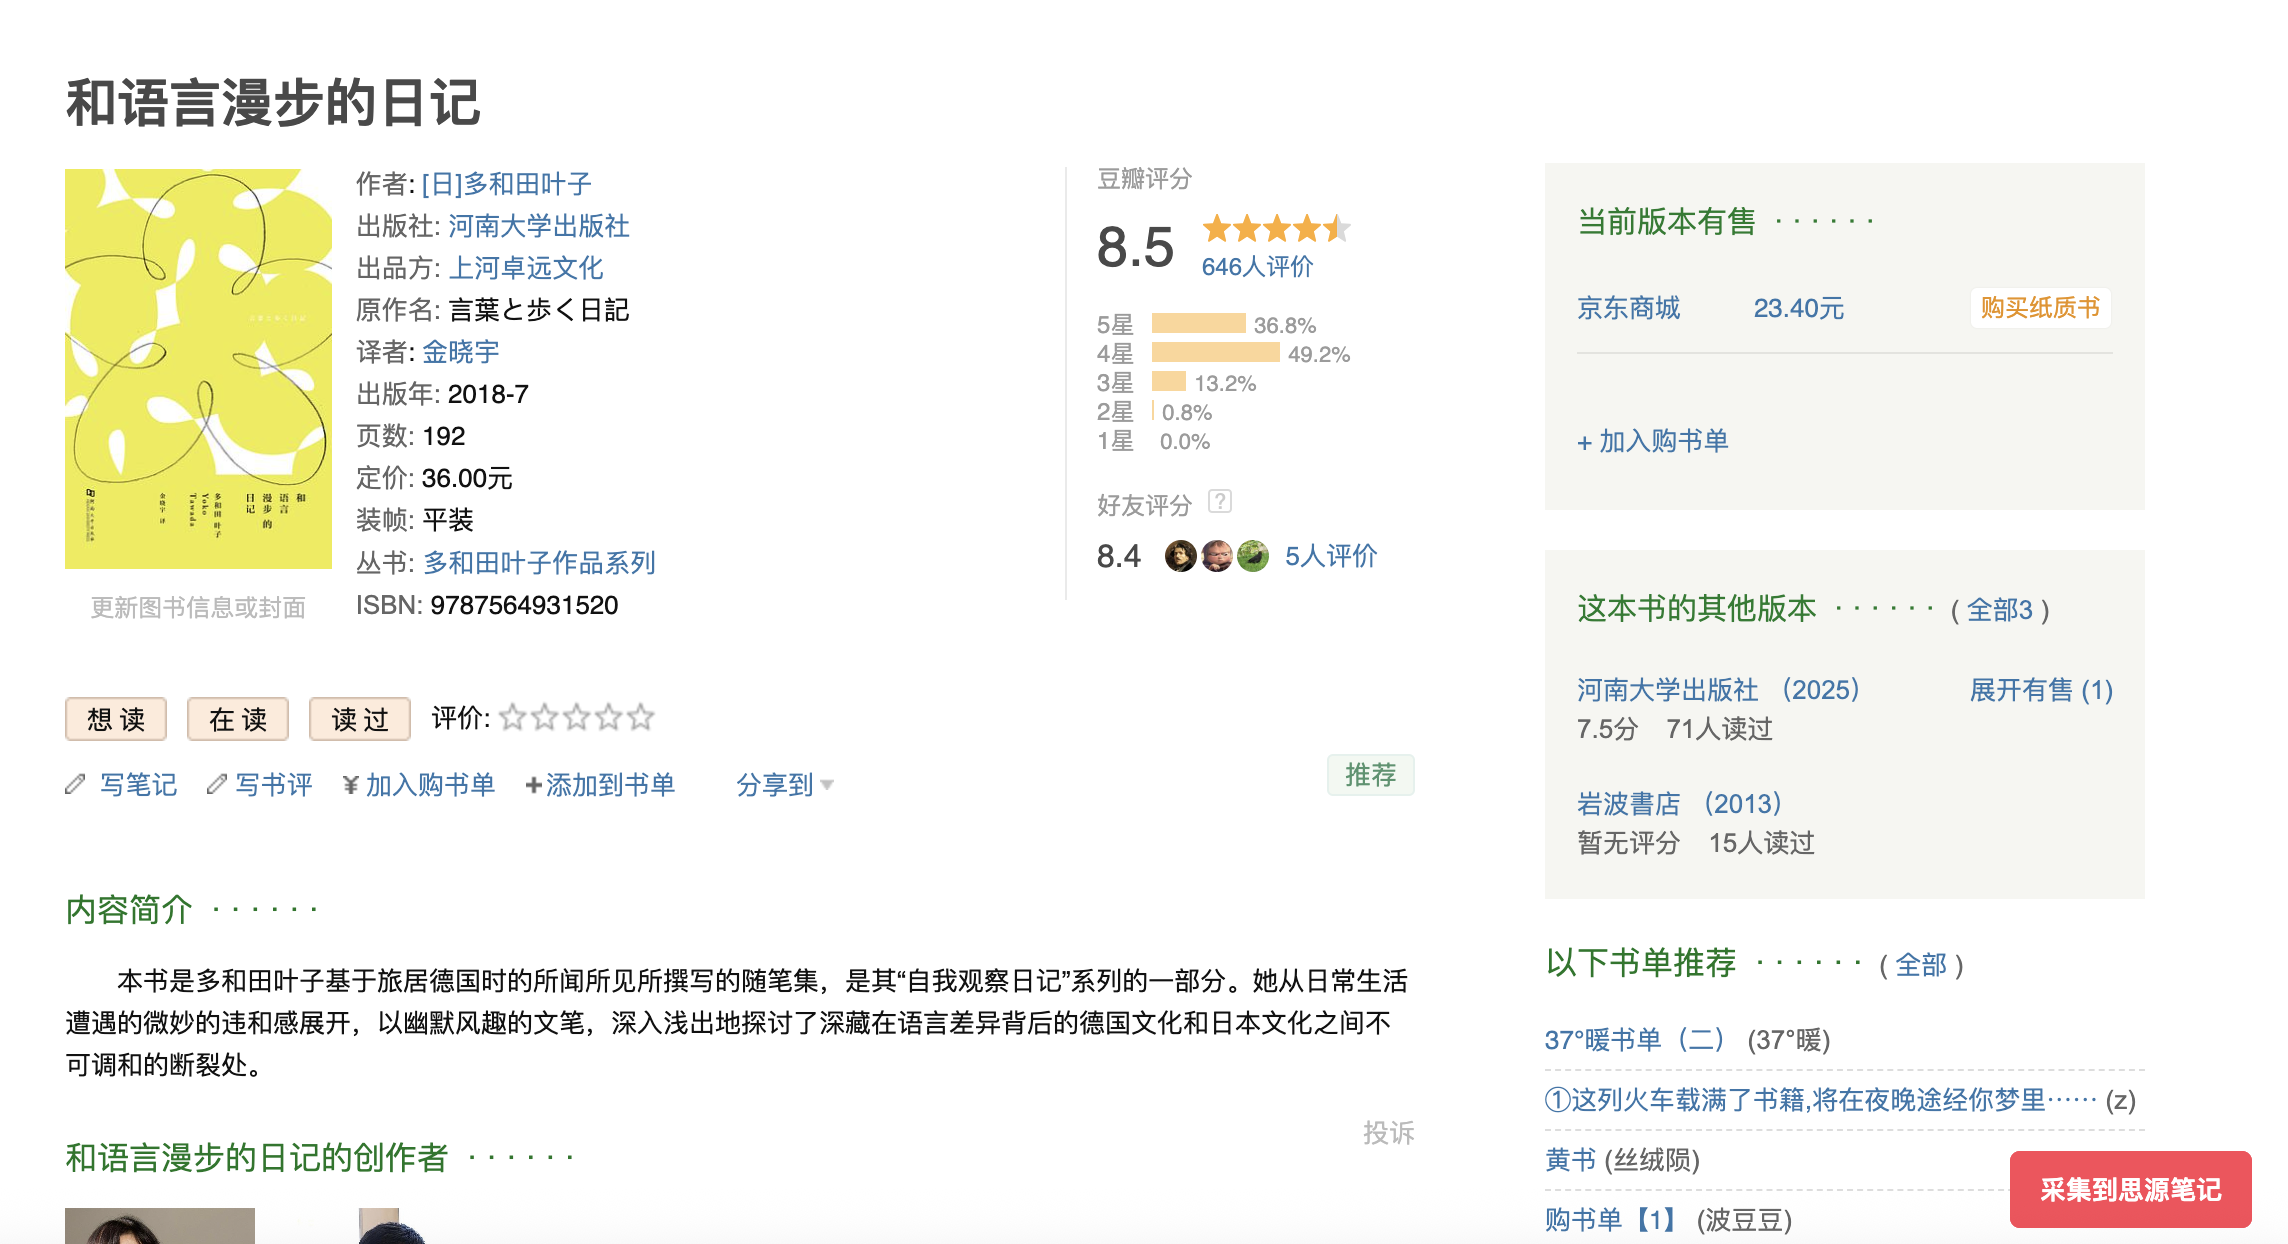
Task: Click the pencil icon beside 写书评
Action: 216,785
